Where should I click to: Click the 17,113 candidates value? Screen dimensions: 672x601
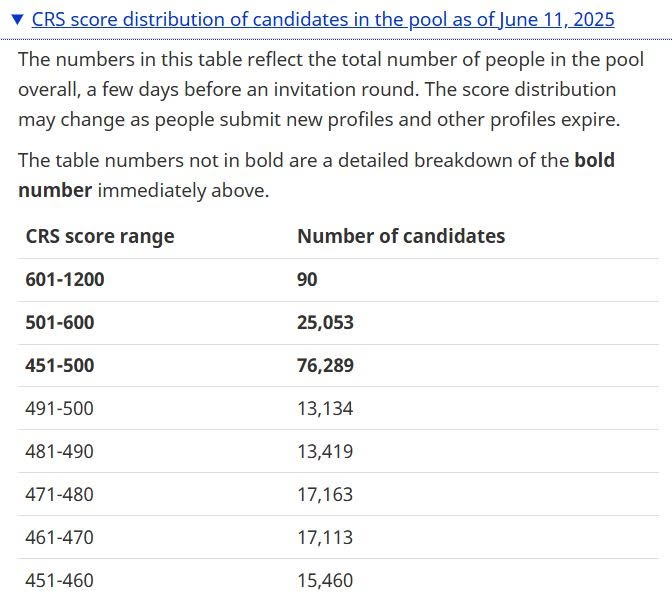(325, 537)
